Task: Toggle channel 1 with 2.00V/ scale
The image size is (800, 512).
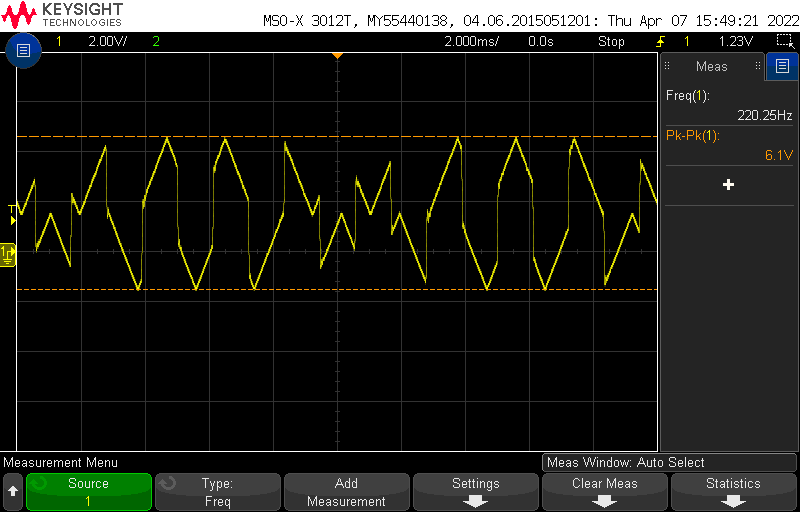Action: coord(90,42)
